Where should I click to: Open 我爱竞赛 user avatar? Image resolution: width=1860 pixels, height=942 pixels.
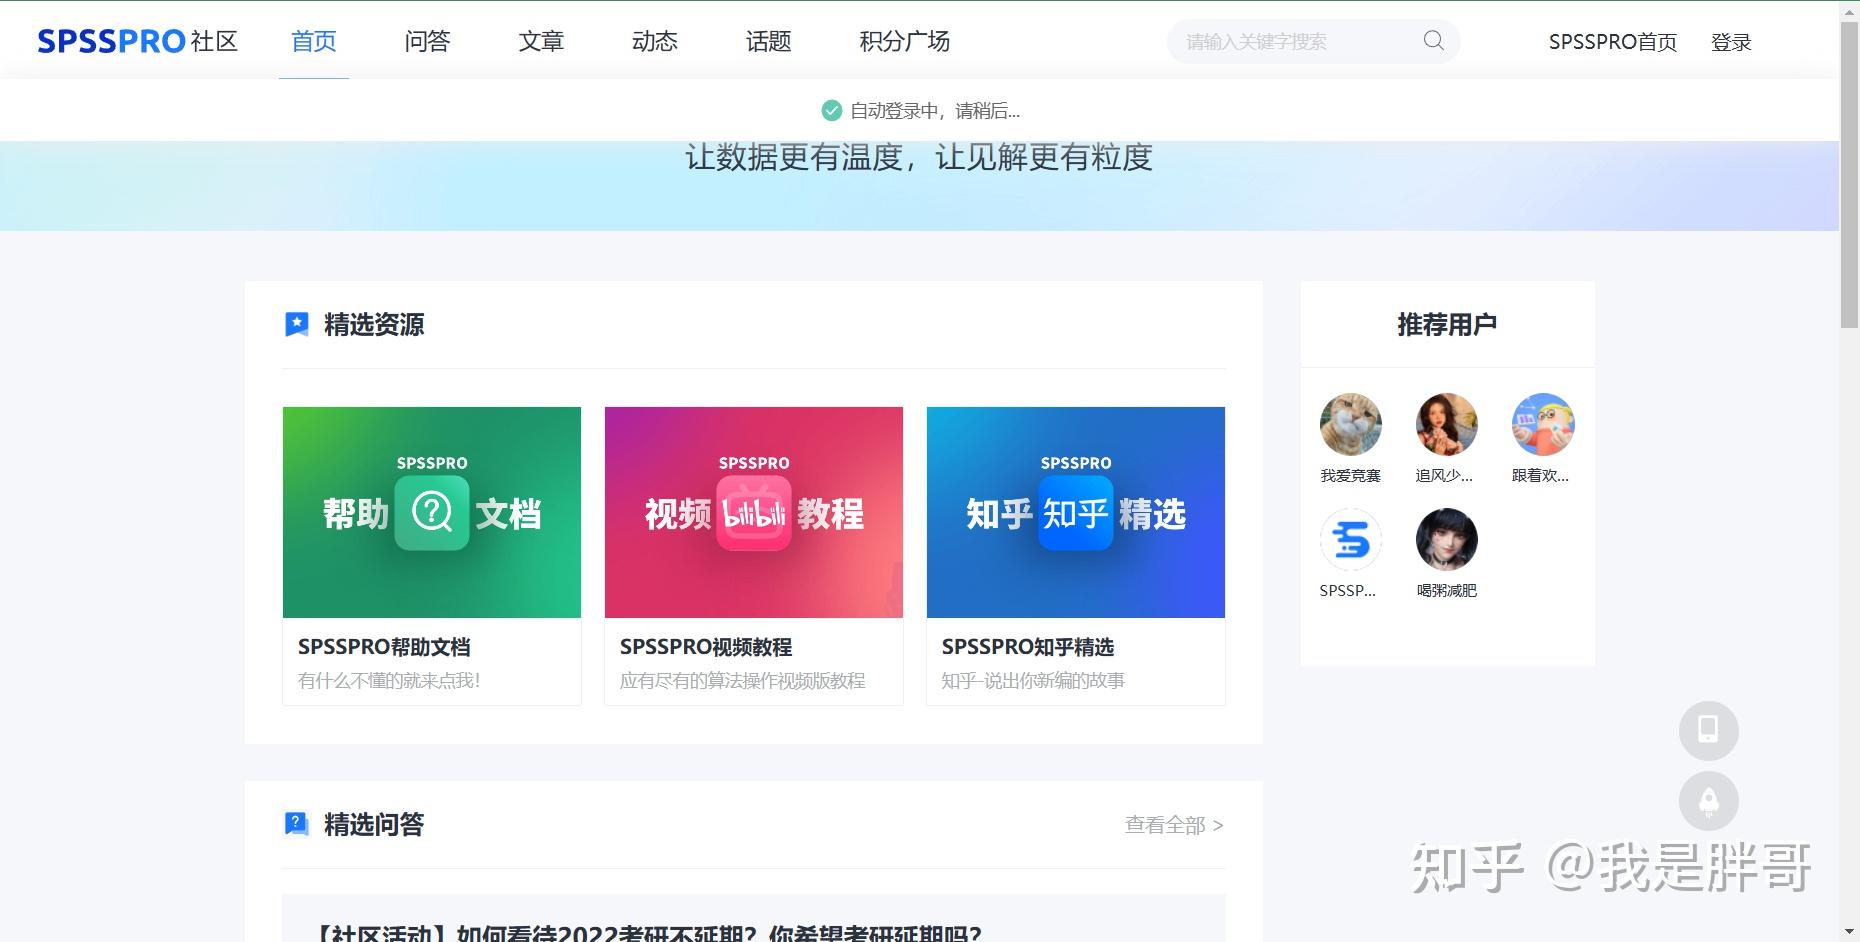click(1350, 424)
